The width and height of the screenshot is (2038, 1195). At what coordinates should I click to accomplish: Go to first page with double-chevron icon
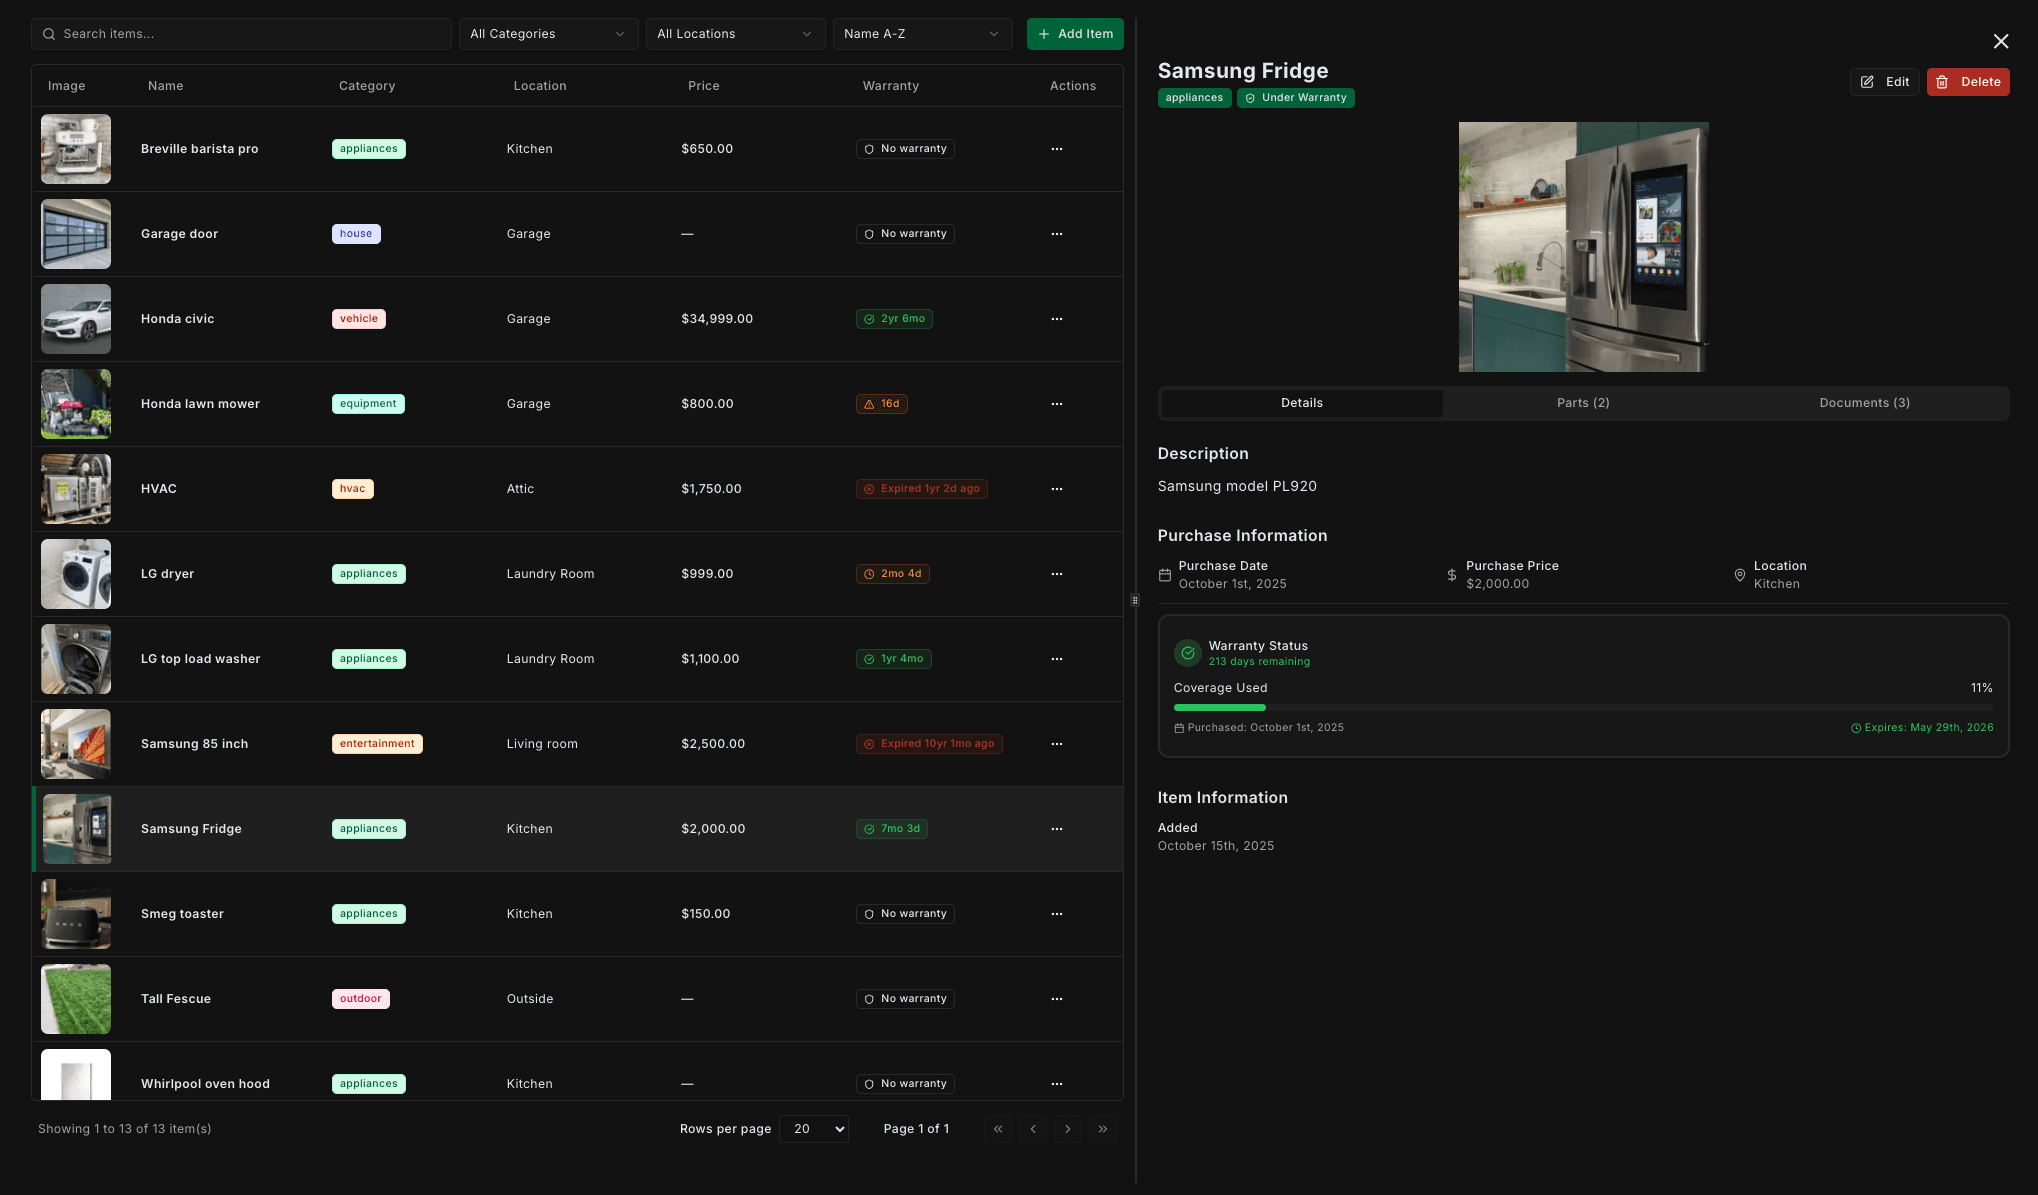click(x=998, y=1128)
